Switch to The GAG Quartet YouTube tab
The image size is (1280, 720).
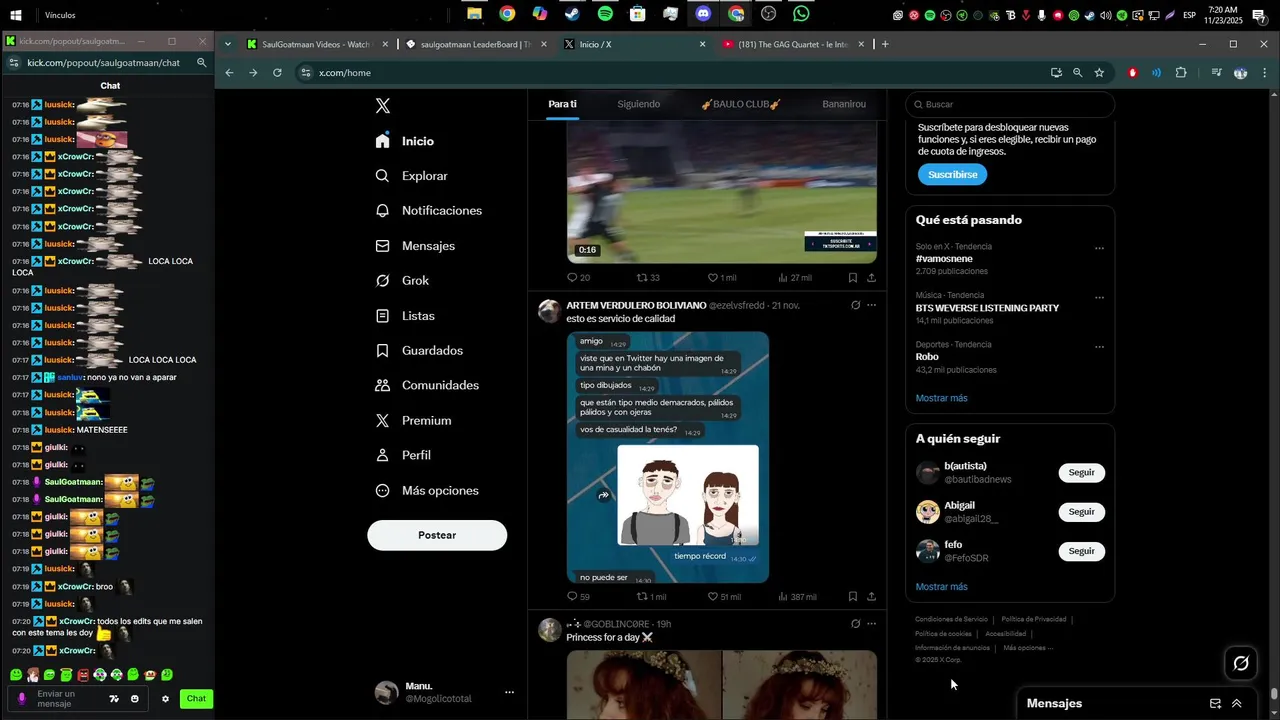coord(792,44)
